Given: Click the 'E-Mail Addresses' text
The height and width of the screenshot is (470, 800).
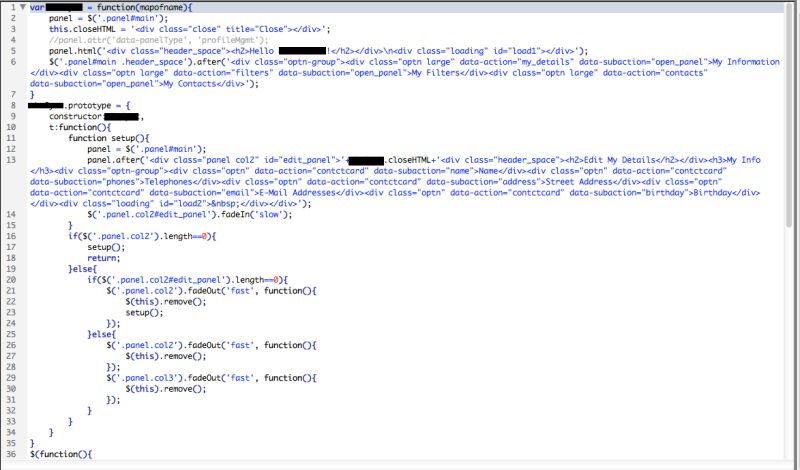Looking at the screenshot, I should [295, 192].
